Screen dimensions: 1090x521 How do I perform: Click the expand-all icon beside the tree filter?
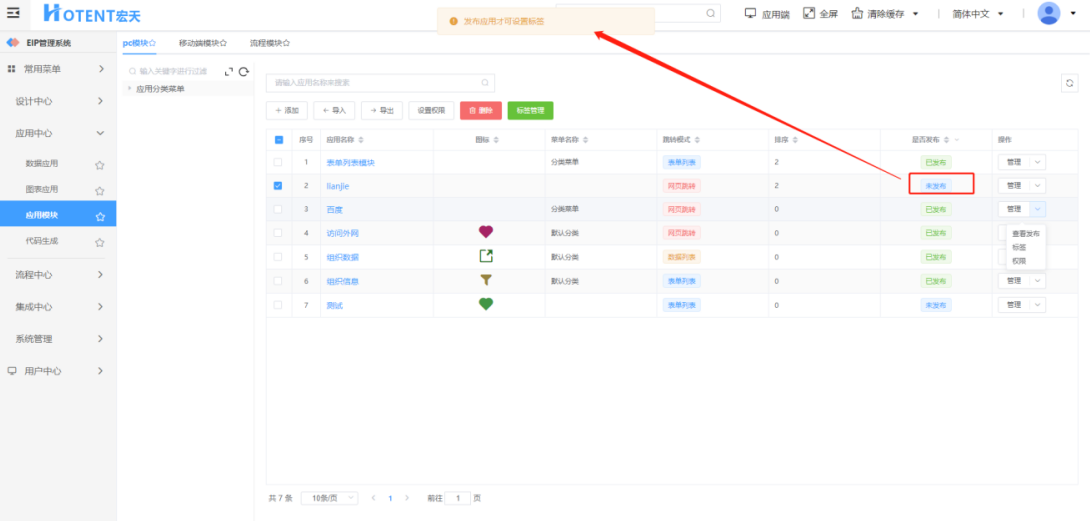coord(229,72)
